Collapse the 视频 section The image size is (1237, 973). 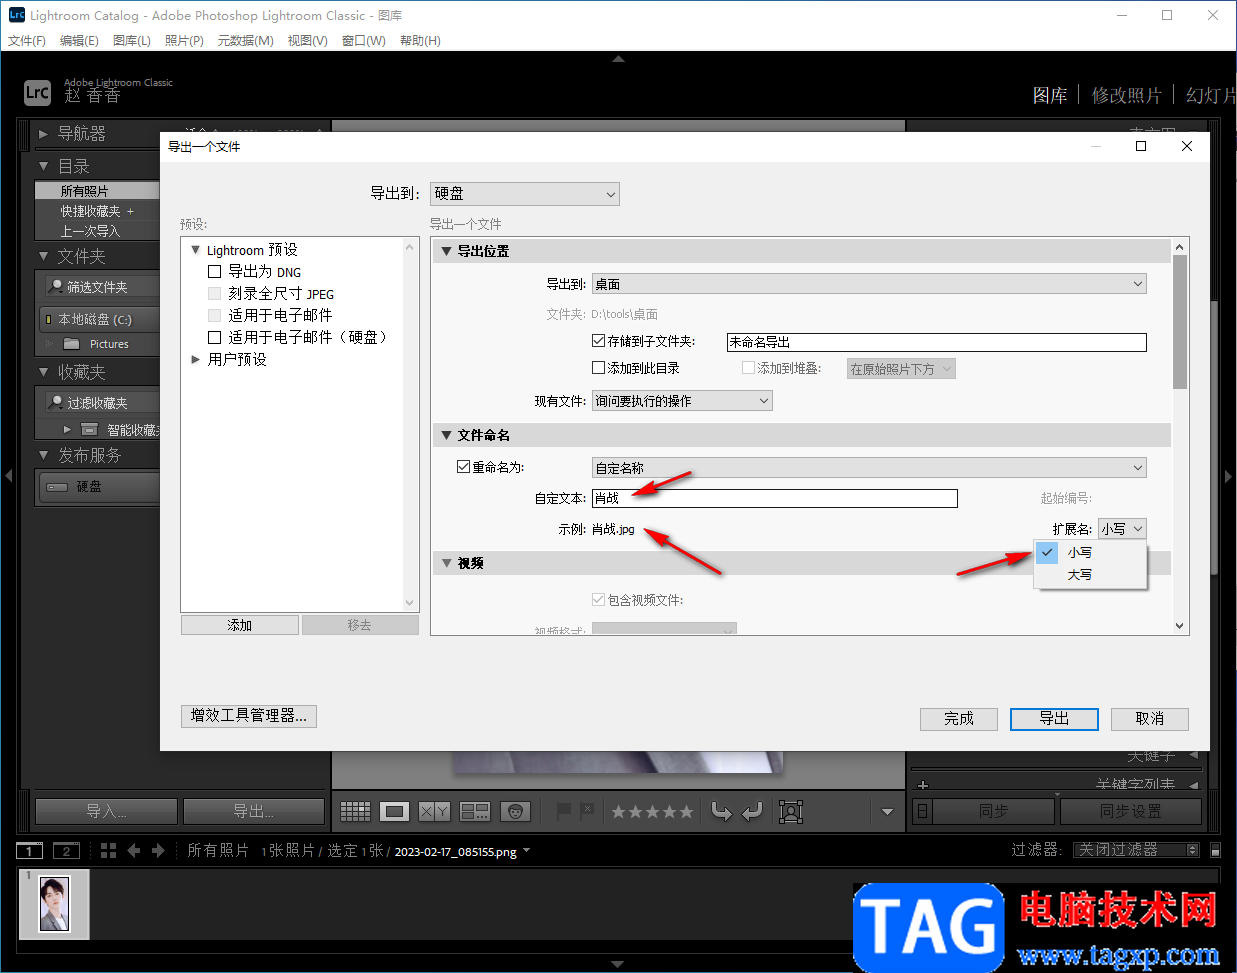(x=447, y=563)
